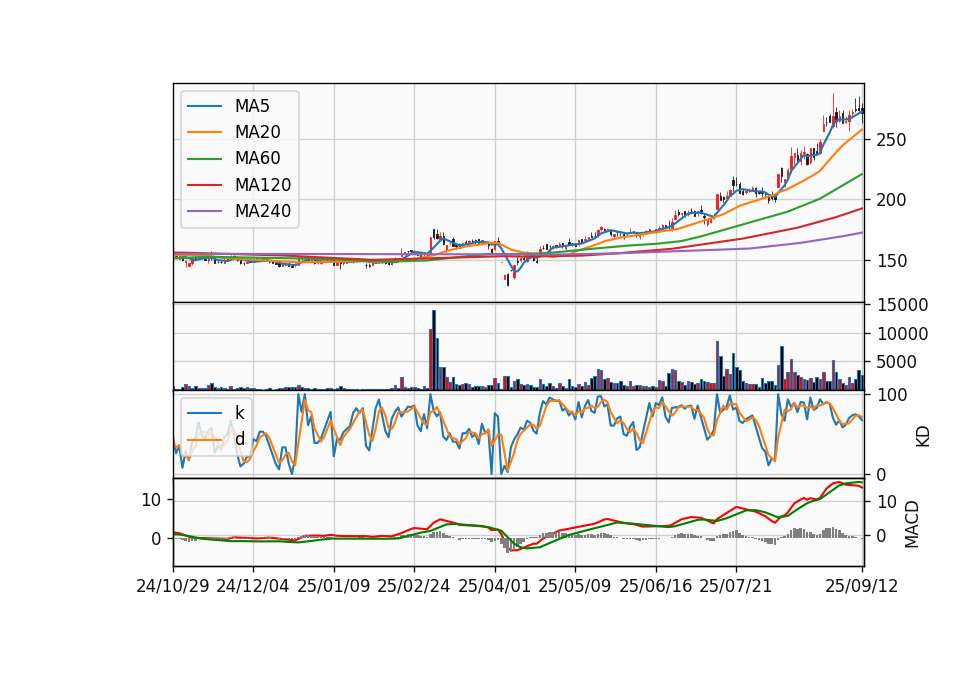
Task: Click the left MACD axis 0 label
Action: coord(156,539)
